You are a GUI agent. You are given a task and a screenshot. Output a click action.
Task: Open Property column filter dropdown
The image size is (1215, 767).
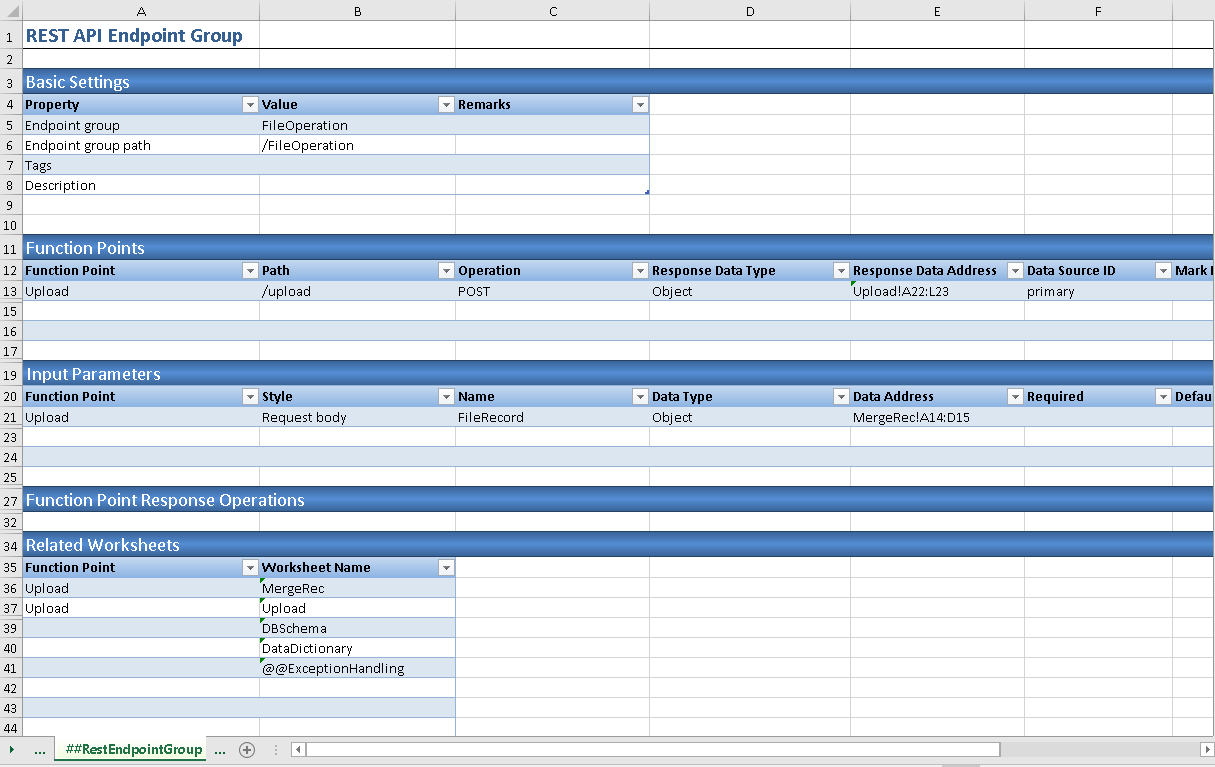tap(250, 105)
